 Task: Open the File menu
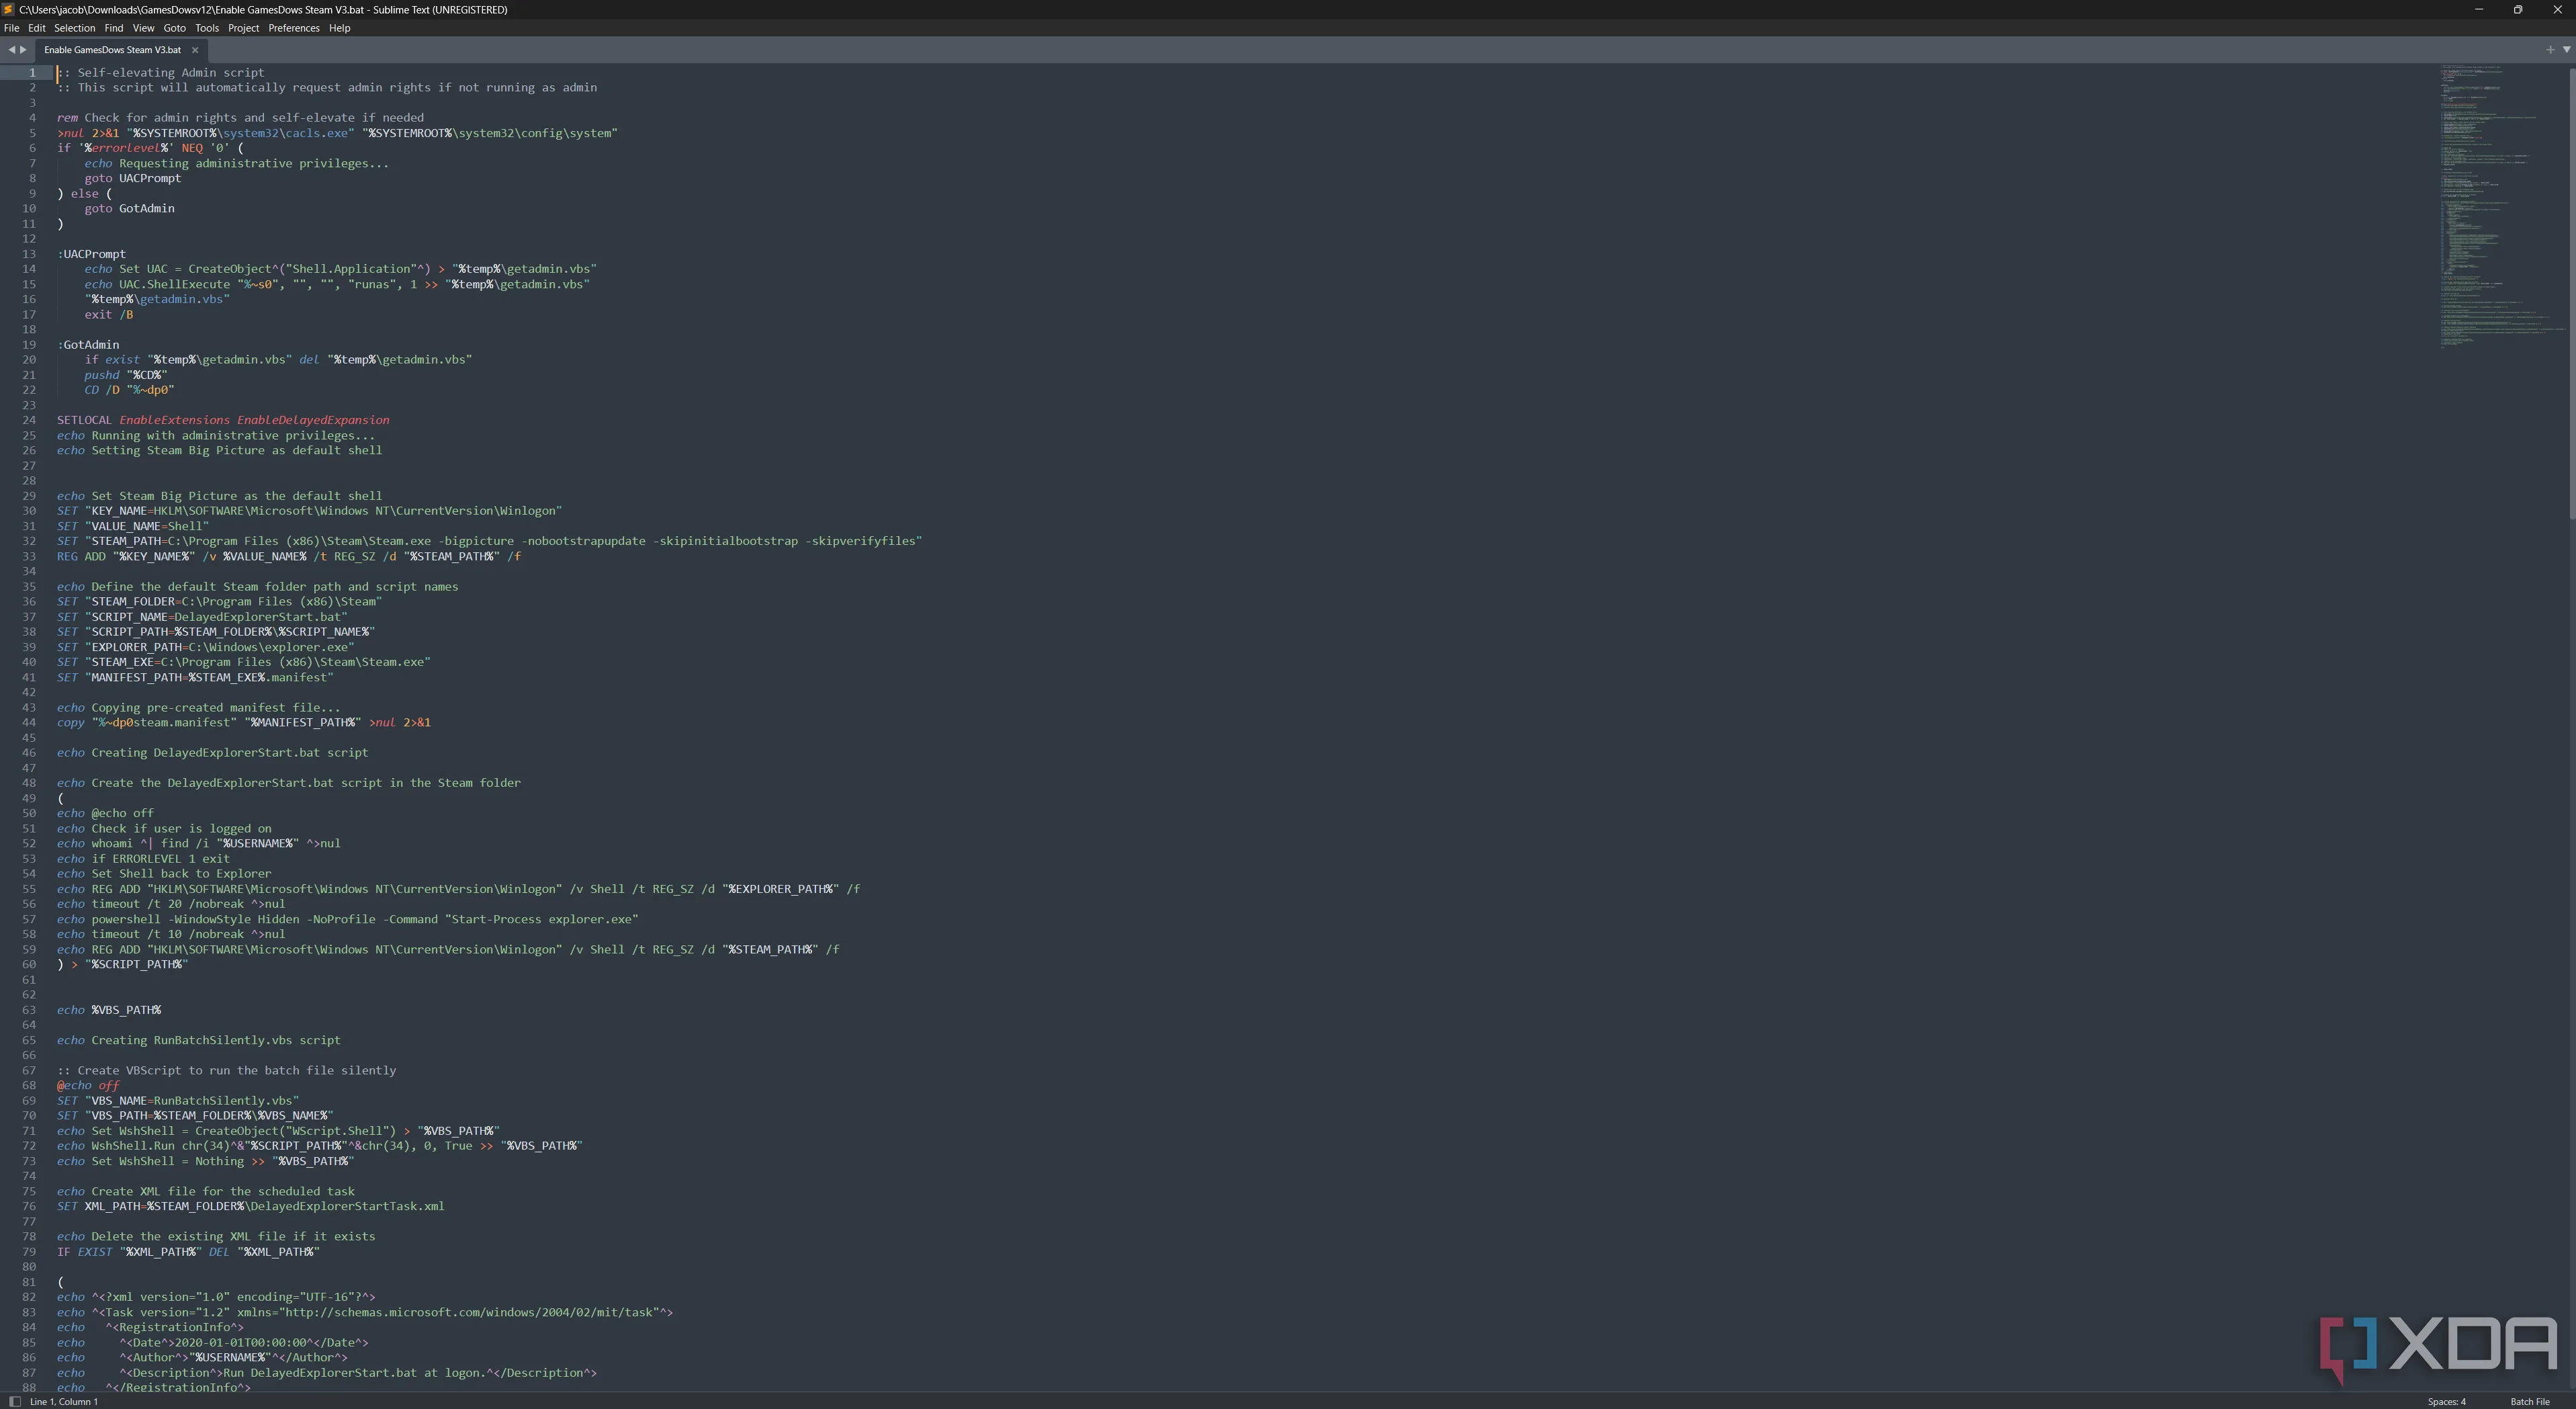tap(12, 28)
